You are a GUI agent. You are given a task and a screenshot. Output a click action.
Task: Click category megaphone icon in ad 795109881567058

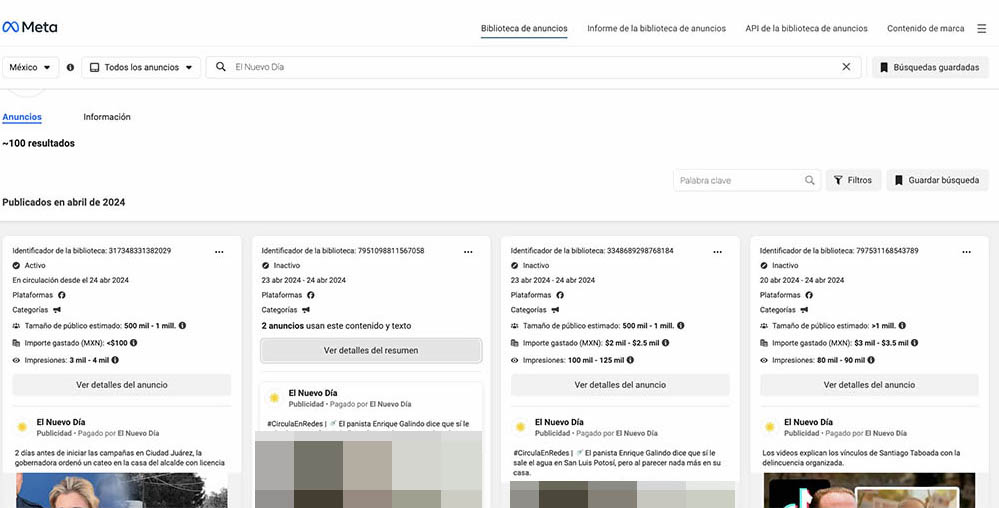[x=306, y=310]
